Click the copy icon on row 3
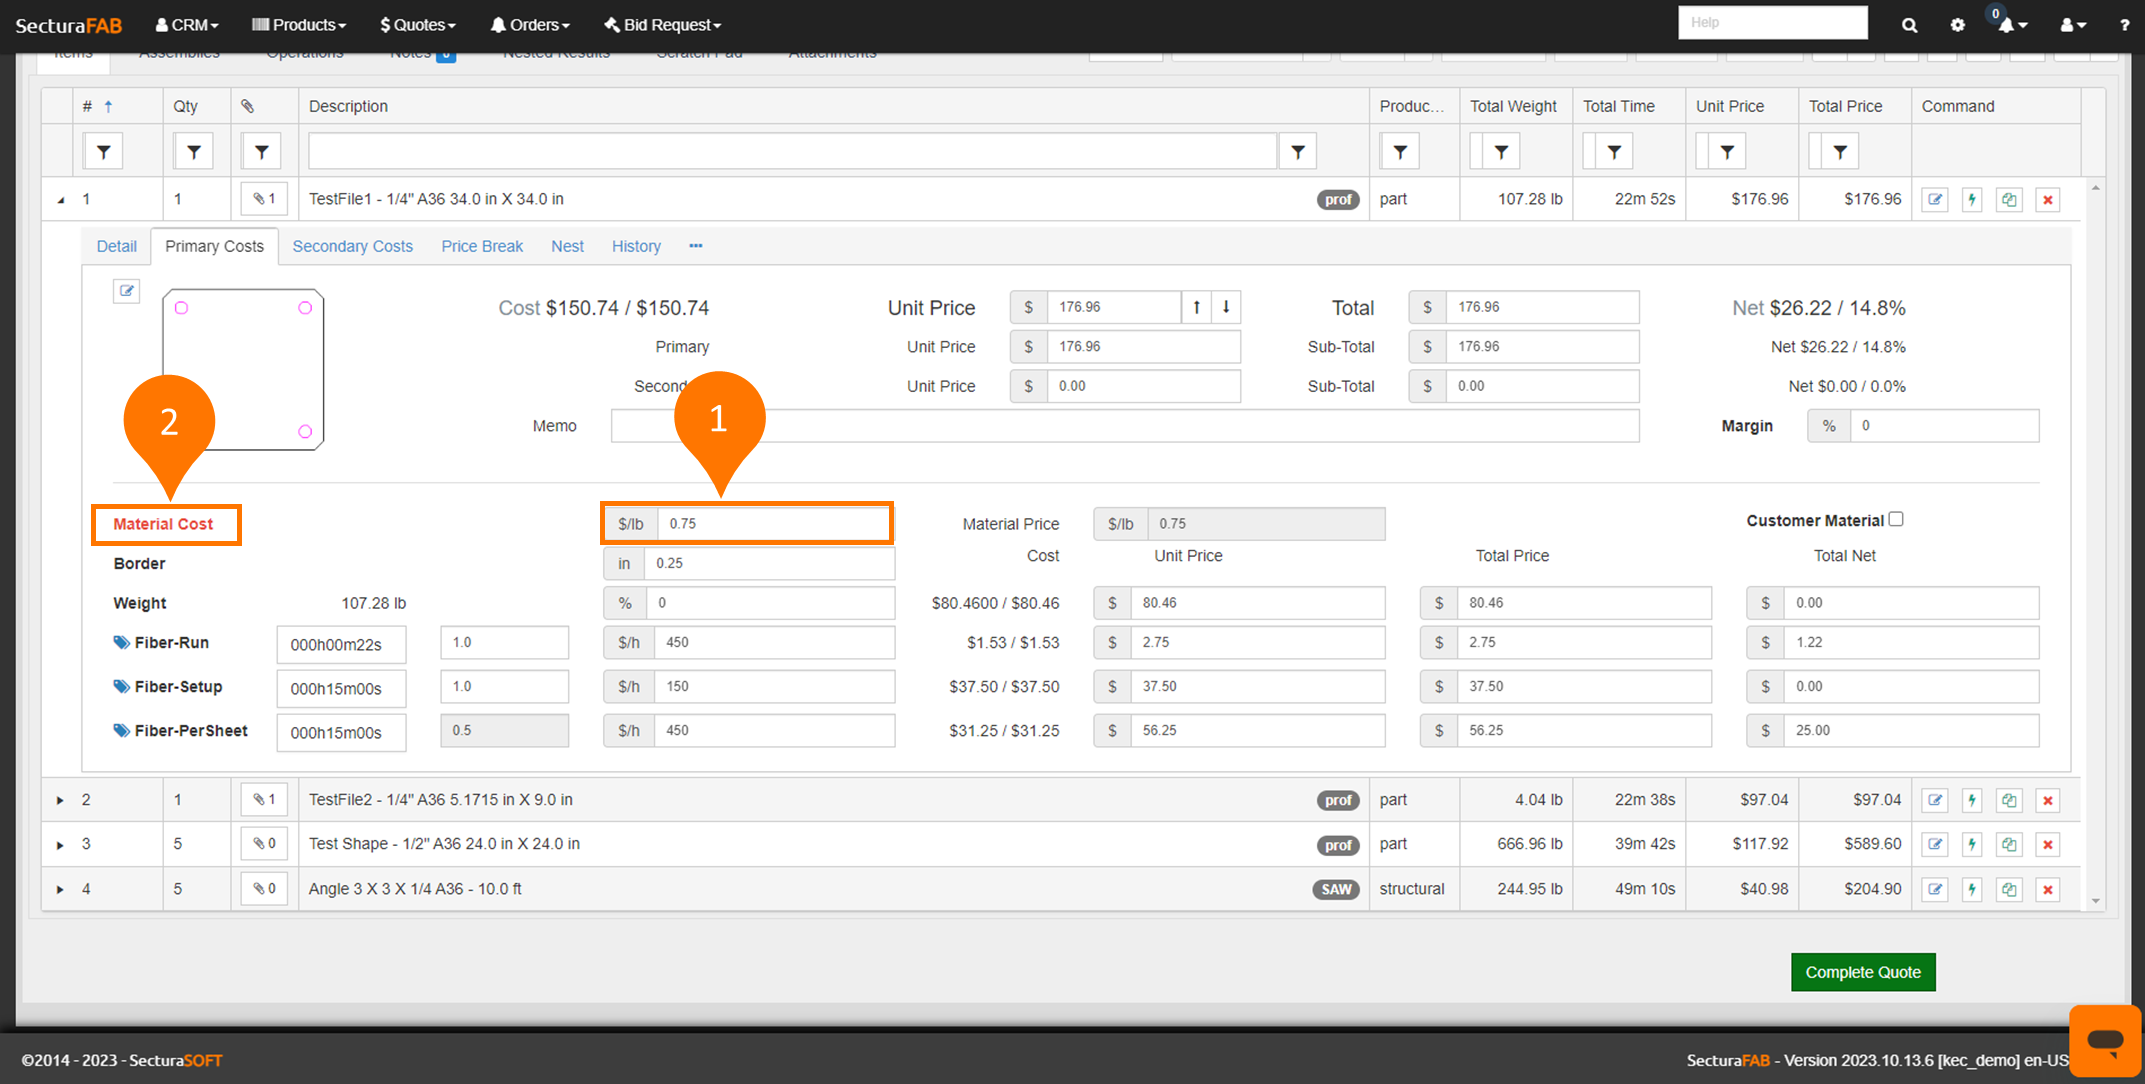2145x1084 pixels. tap(2009, 844)
